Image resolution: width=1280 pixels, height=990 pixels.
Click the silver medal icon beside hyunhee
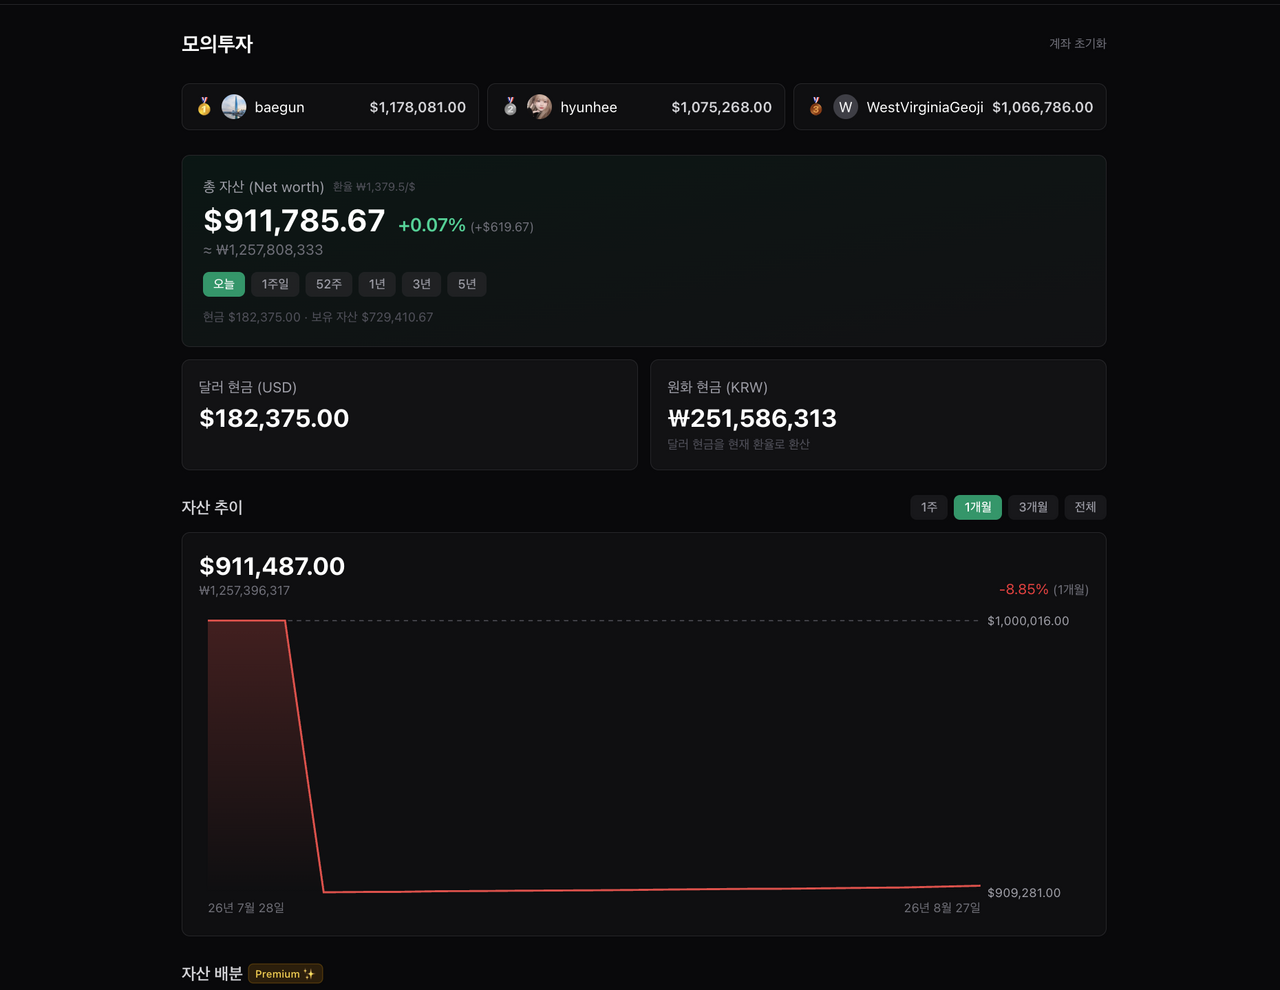[510, 107]
